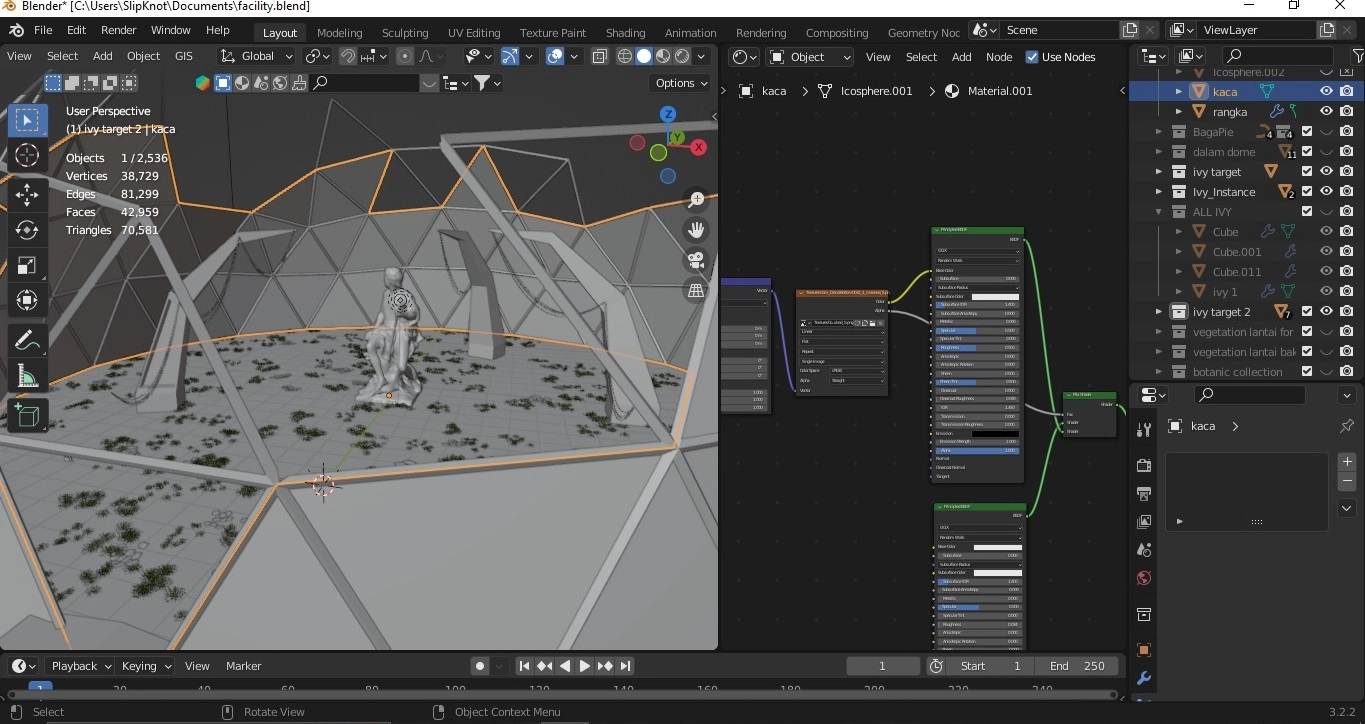Toggle the ivy target collection checkbox
Screen dimensions: 1365x724
point(1306,172)
